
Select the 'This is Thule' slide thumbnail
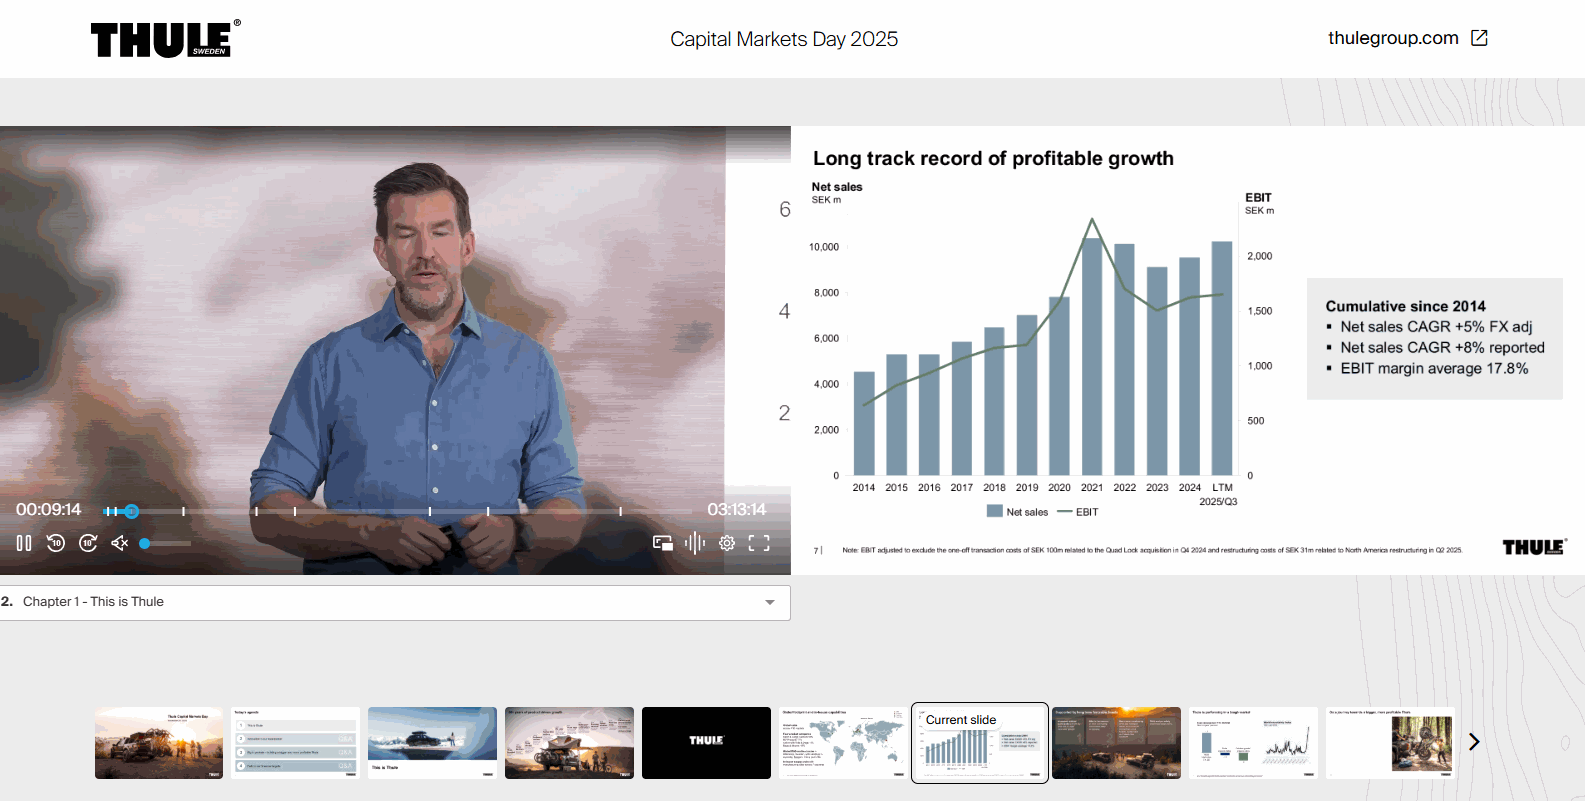[x=432, y=743]
